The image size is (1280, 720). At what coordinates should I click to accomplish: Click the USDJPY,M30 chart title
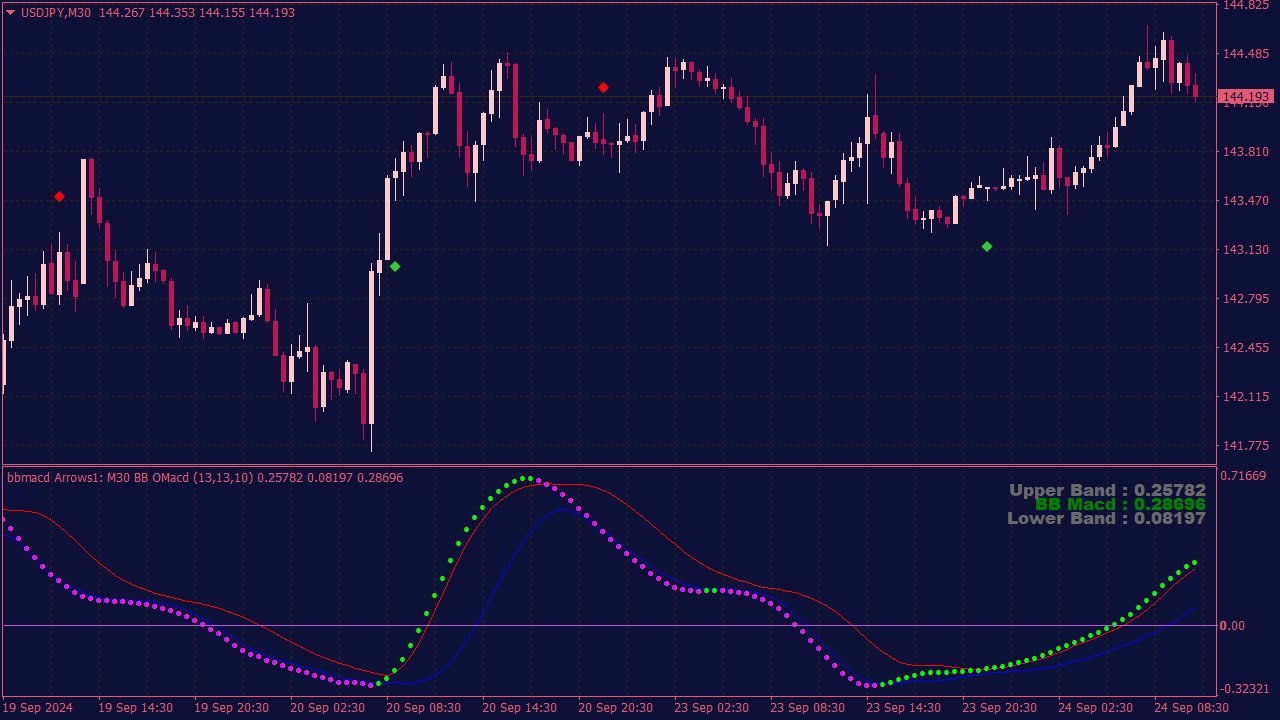(56, 13)
